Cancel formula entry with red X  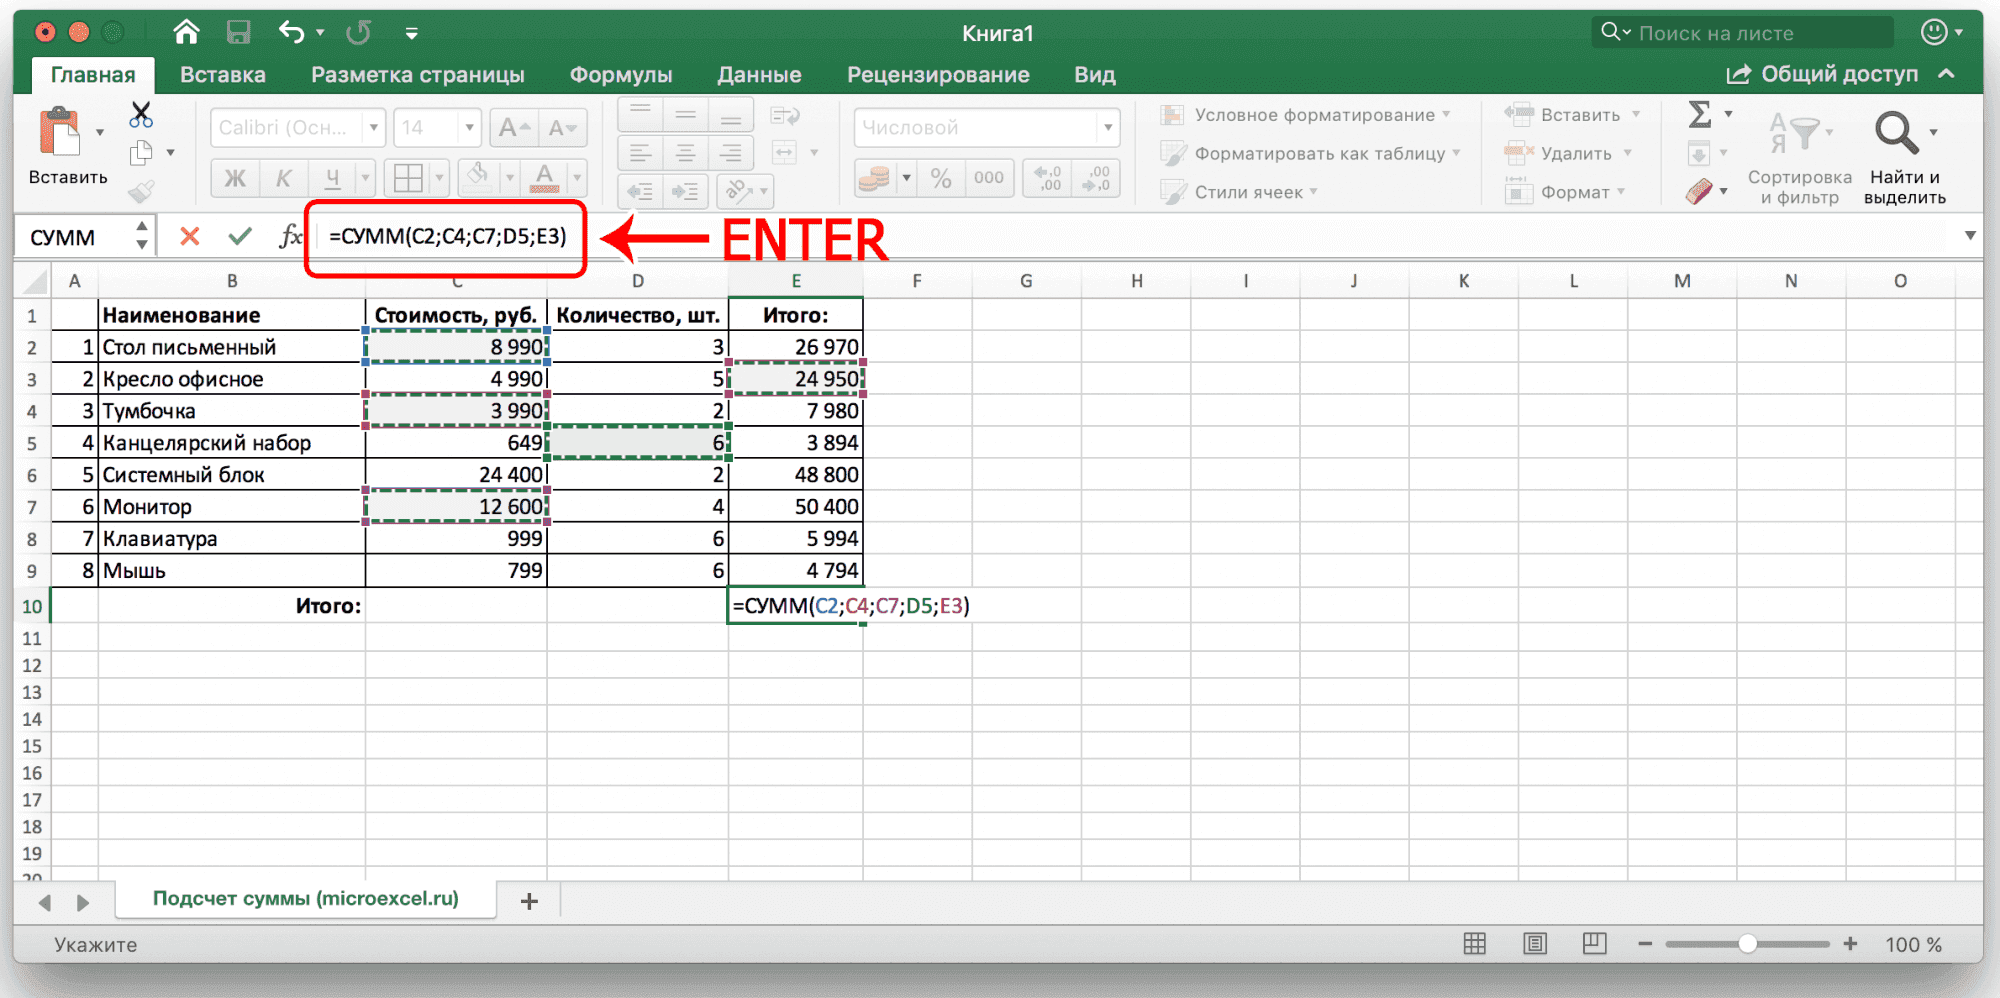pos(189,237)
